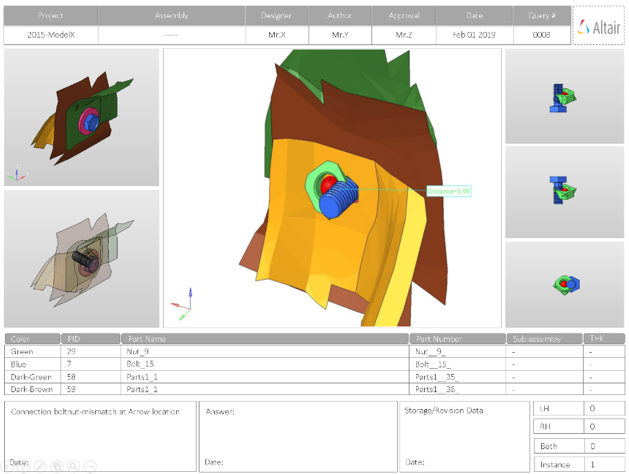Click the Distance=3.99 measurement label
Image resolution: width=629 pixels, height=474 pixels.
(x=448, y=191)
